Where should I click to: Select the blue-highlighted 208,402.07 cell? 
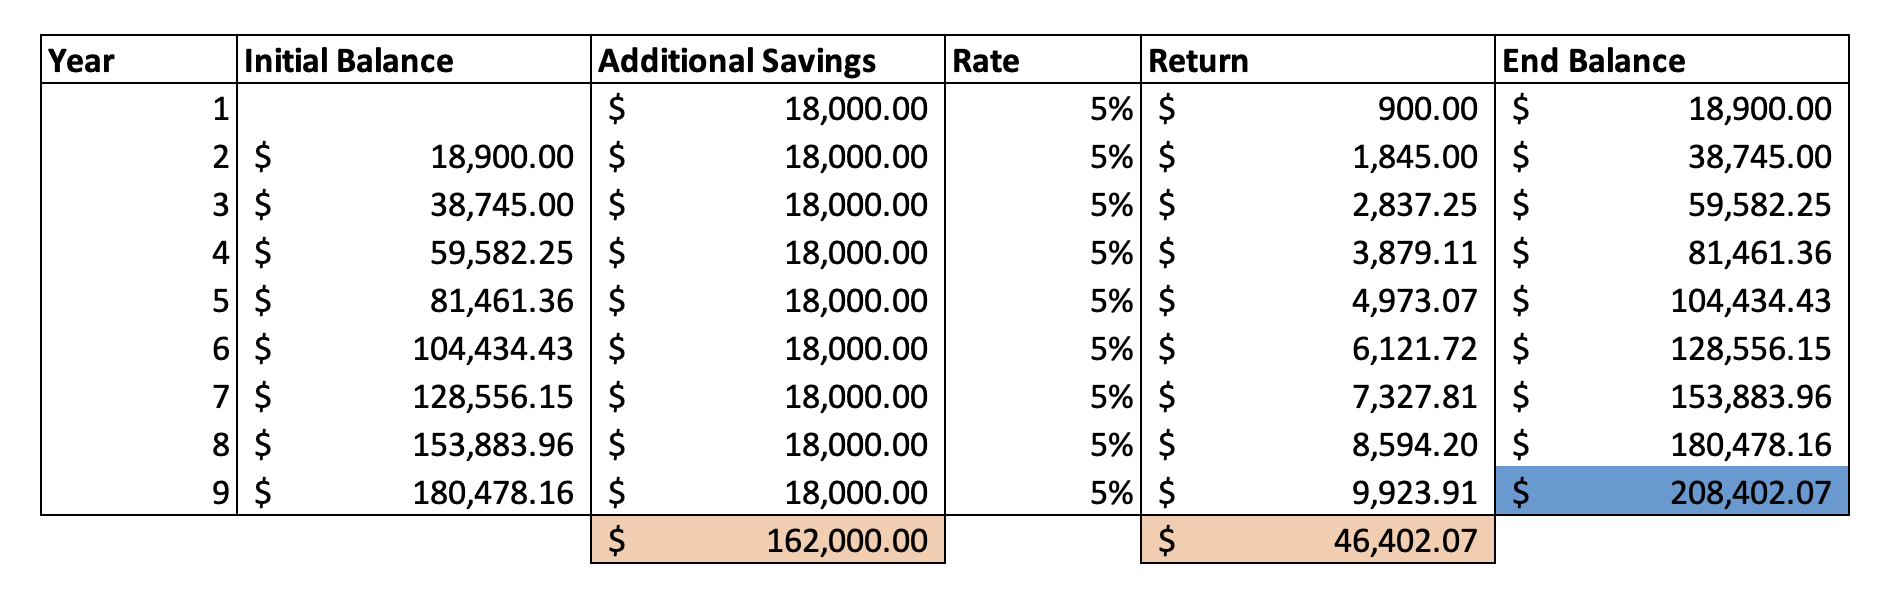(1672, 491)
